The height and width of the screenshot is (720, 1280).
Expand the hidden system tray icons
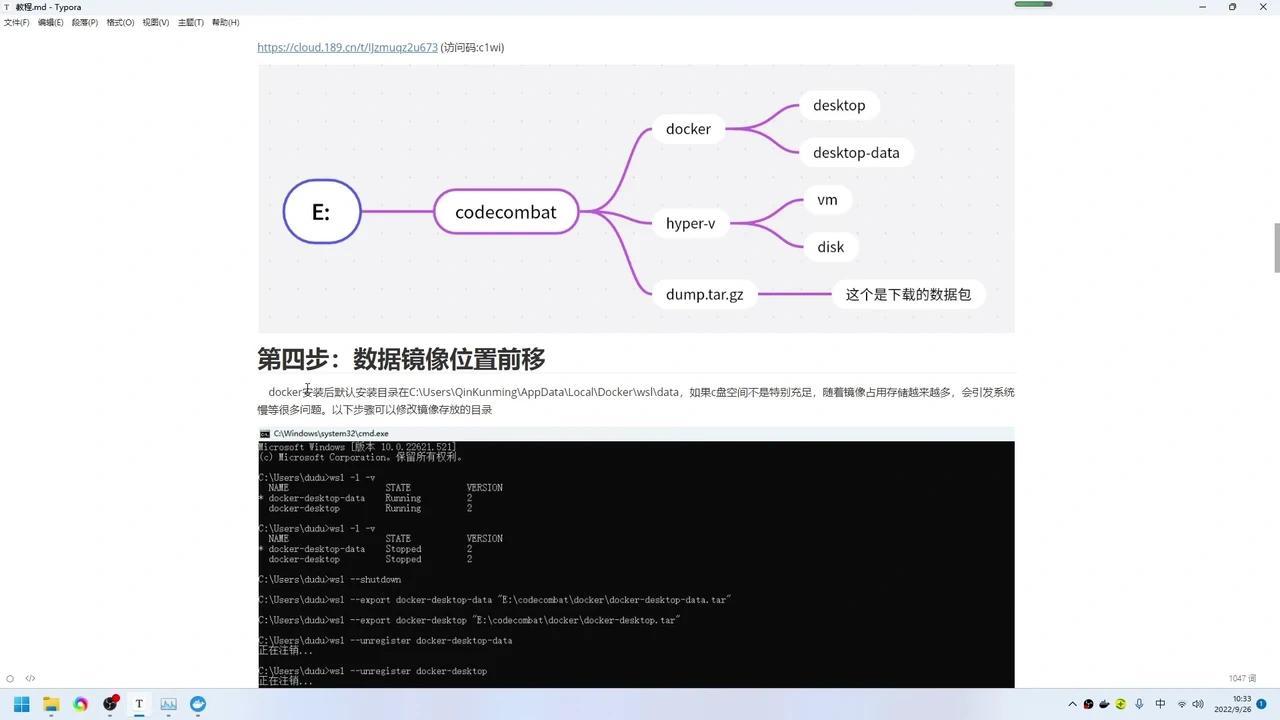1072,703
